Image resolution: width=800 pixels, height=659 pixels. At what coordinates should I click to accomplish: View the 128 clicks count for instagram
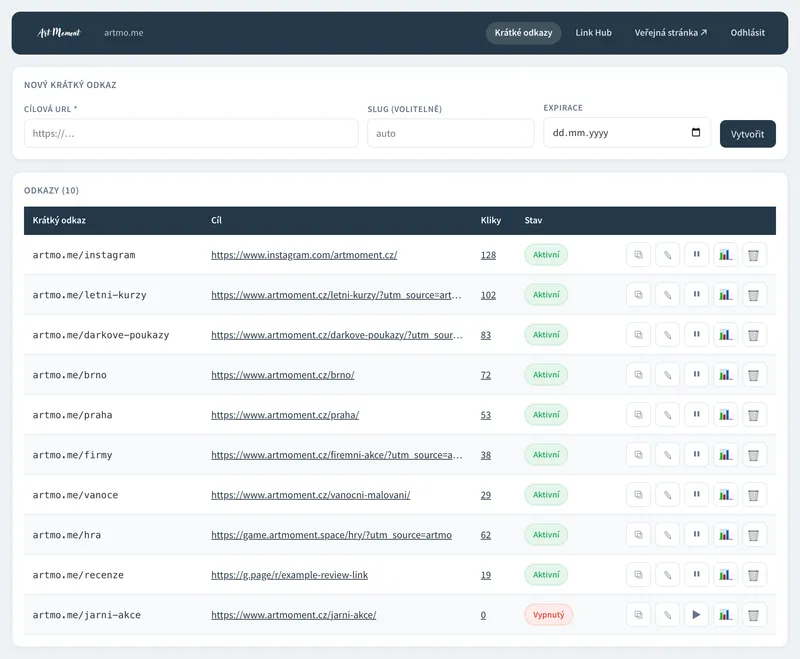[488, 255]
